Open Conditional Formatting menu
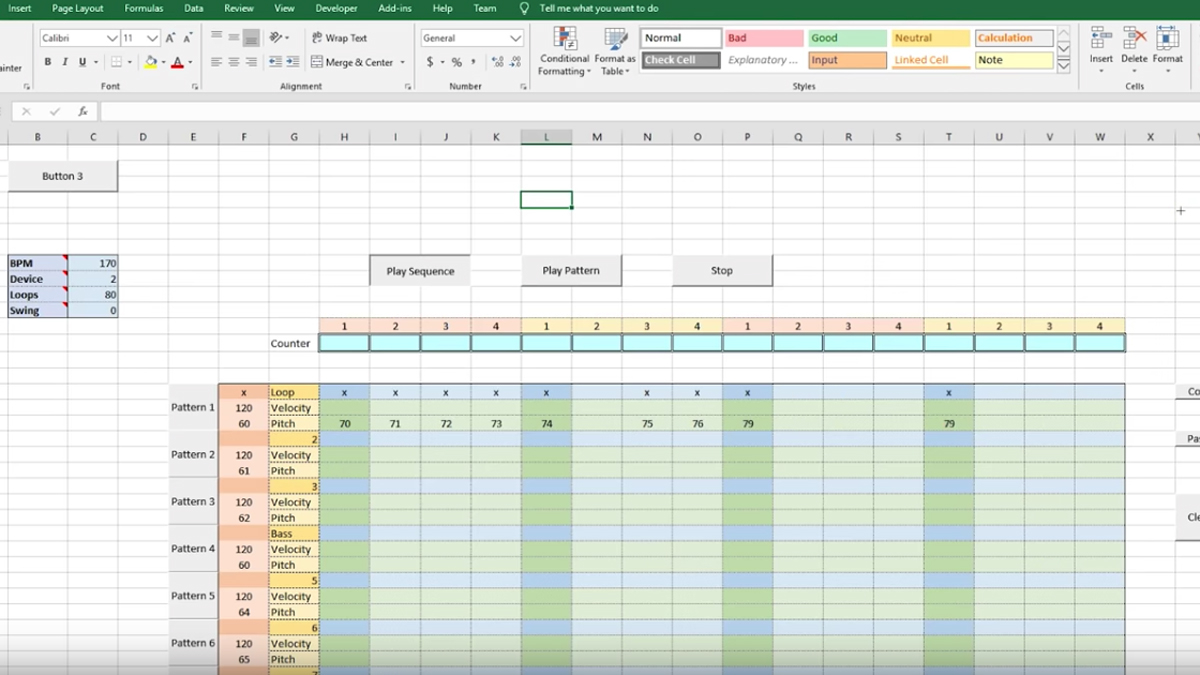1200x675 pixels. coord(564,52)
